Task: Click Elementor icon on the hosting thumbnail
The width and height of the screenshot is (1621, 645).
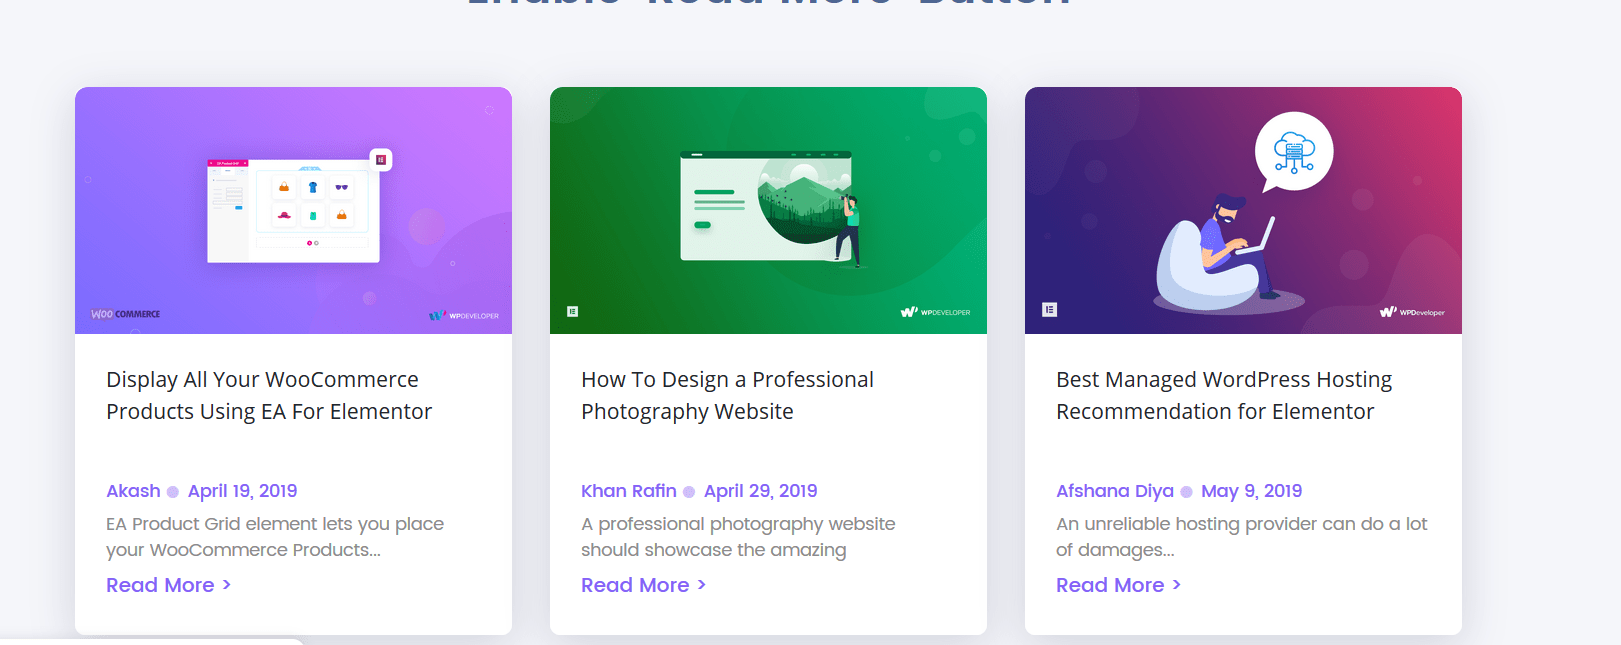Action: point(1049,310)
